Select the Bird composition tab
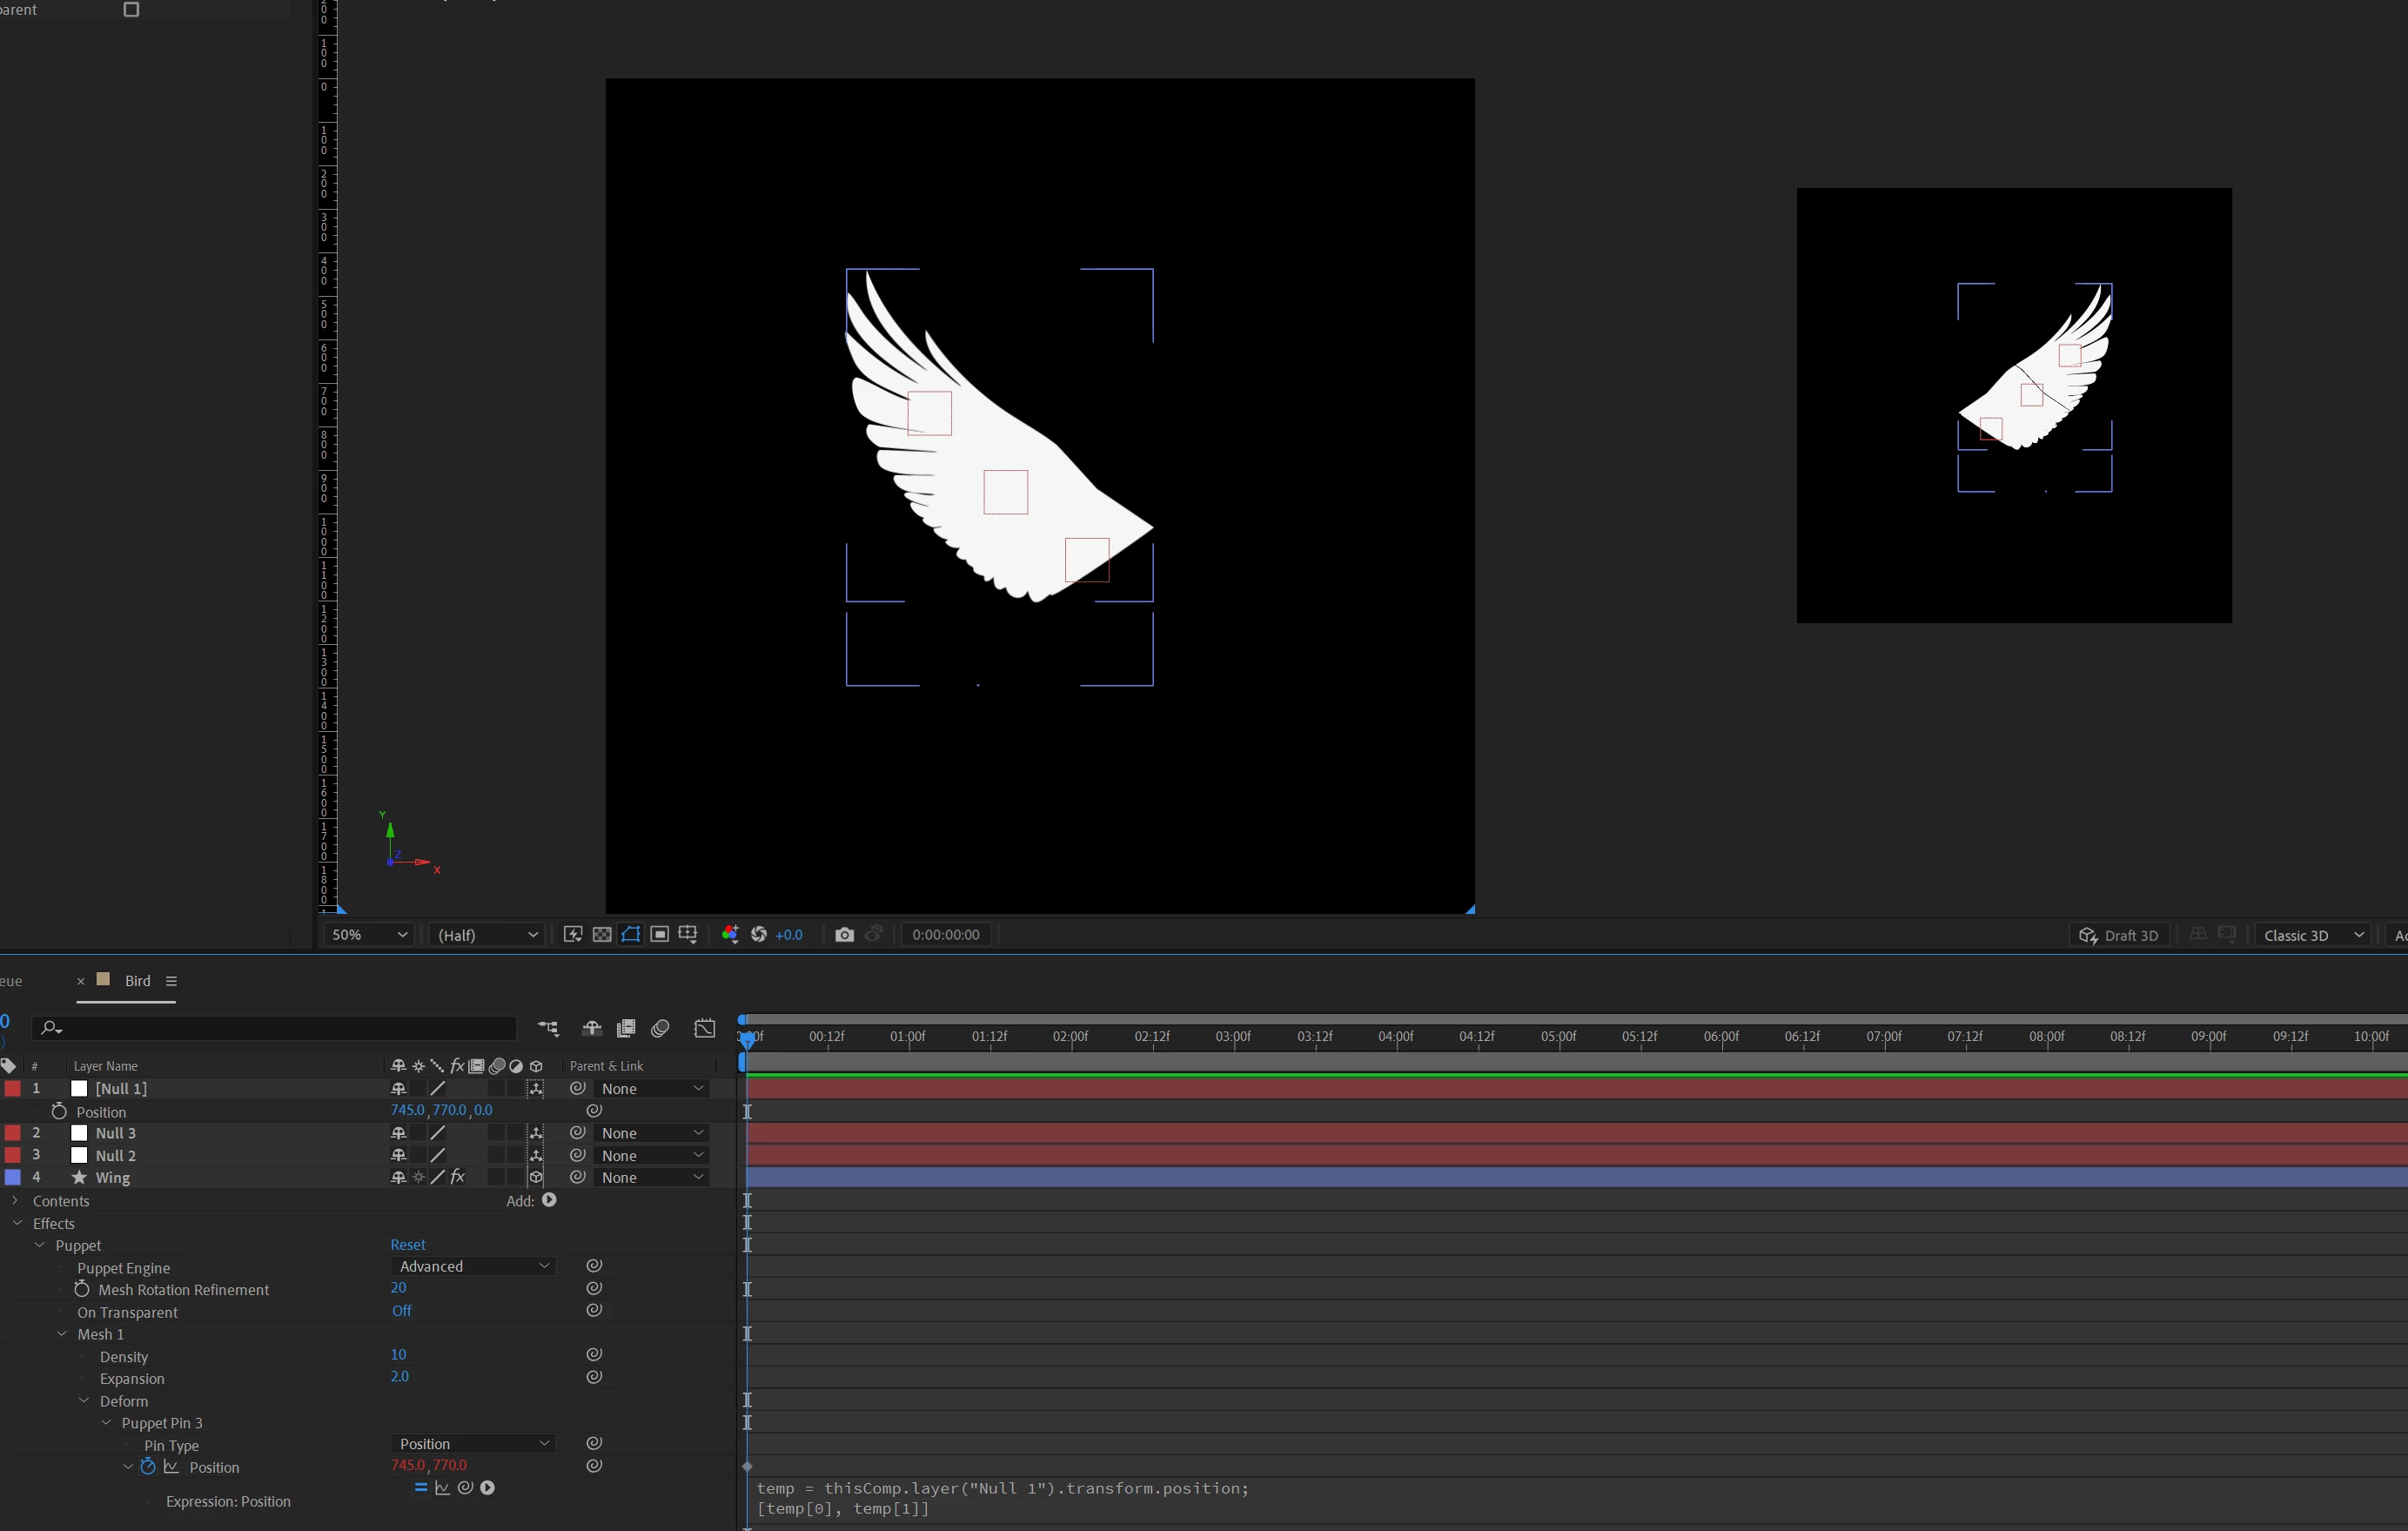 tap(137, 981)
